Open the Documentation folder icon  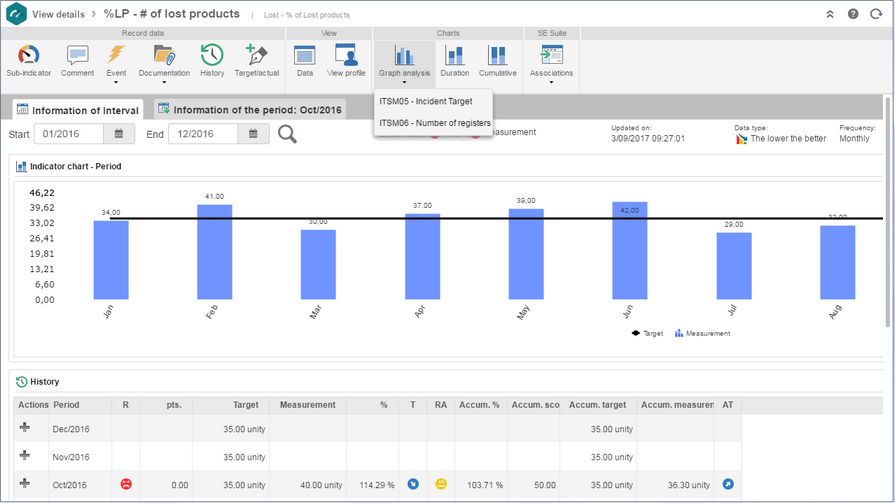[x=164, y=55]
